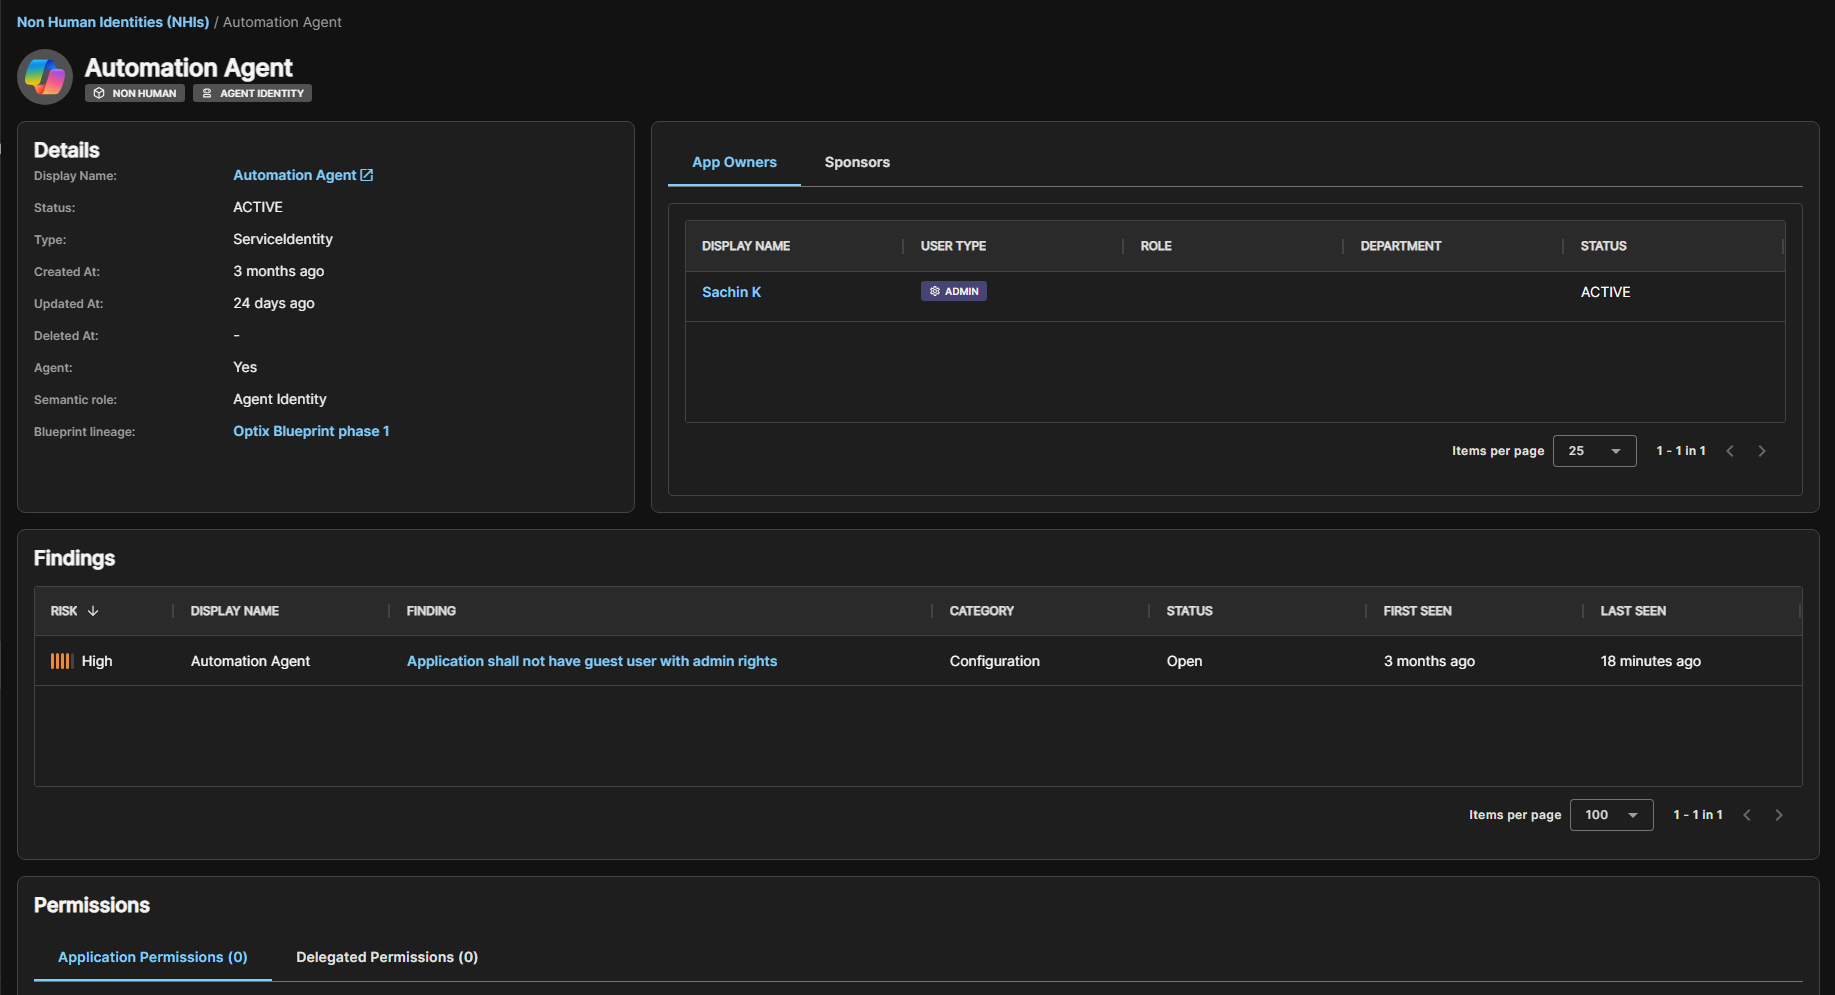Screen dimensions: 1835x995
Task: Click the Findings DISPLAY NAME column header
Action: (x=235, y=611)
